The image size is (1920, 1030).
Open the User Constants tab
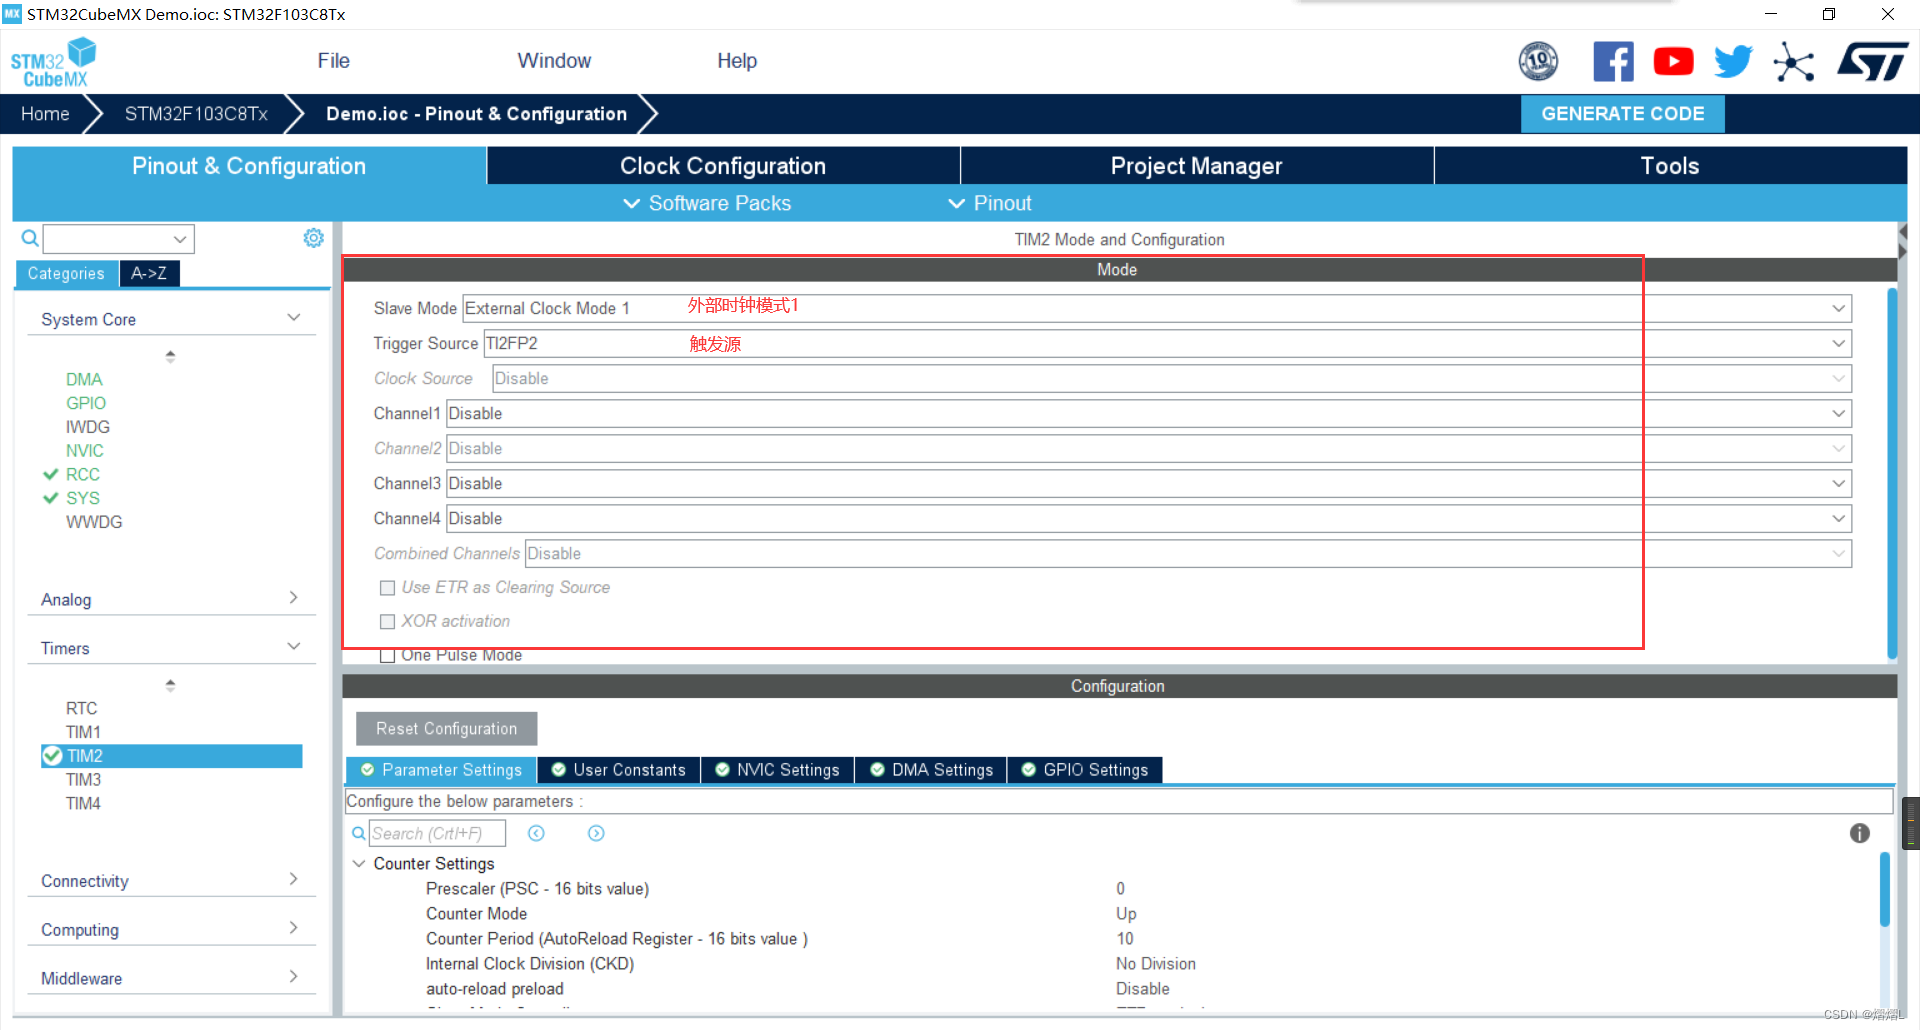click(x=619, y=770)
